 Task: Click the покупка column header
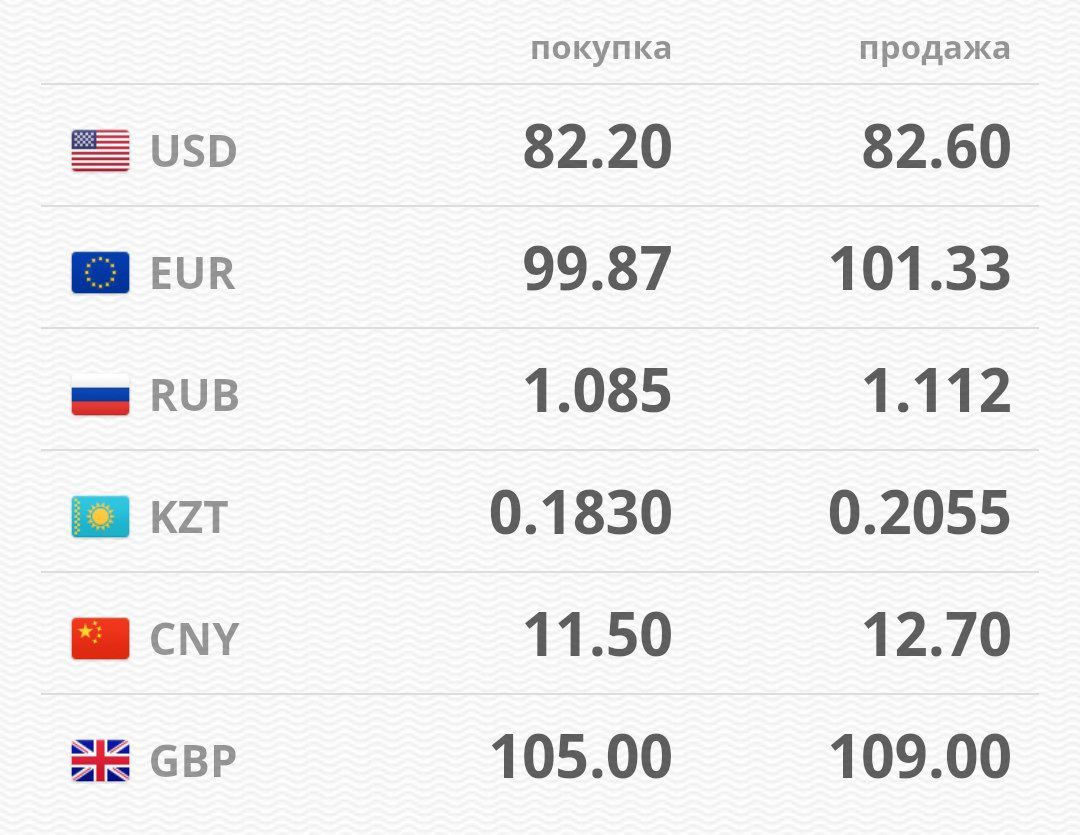click(x=600, y=48)
